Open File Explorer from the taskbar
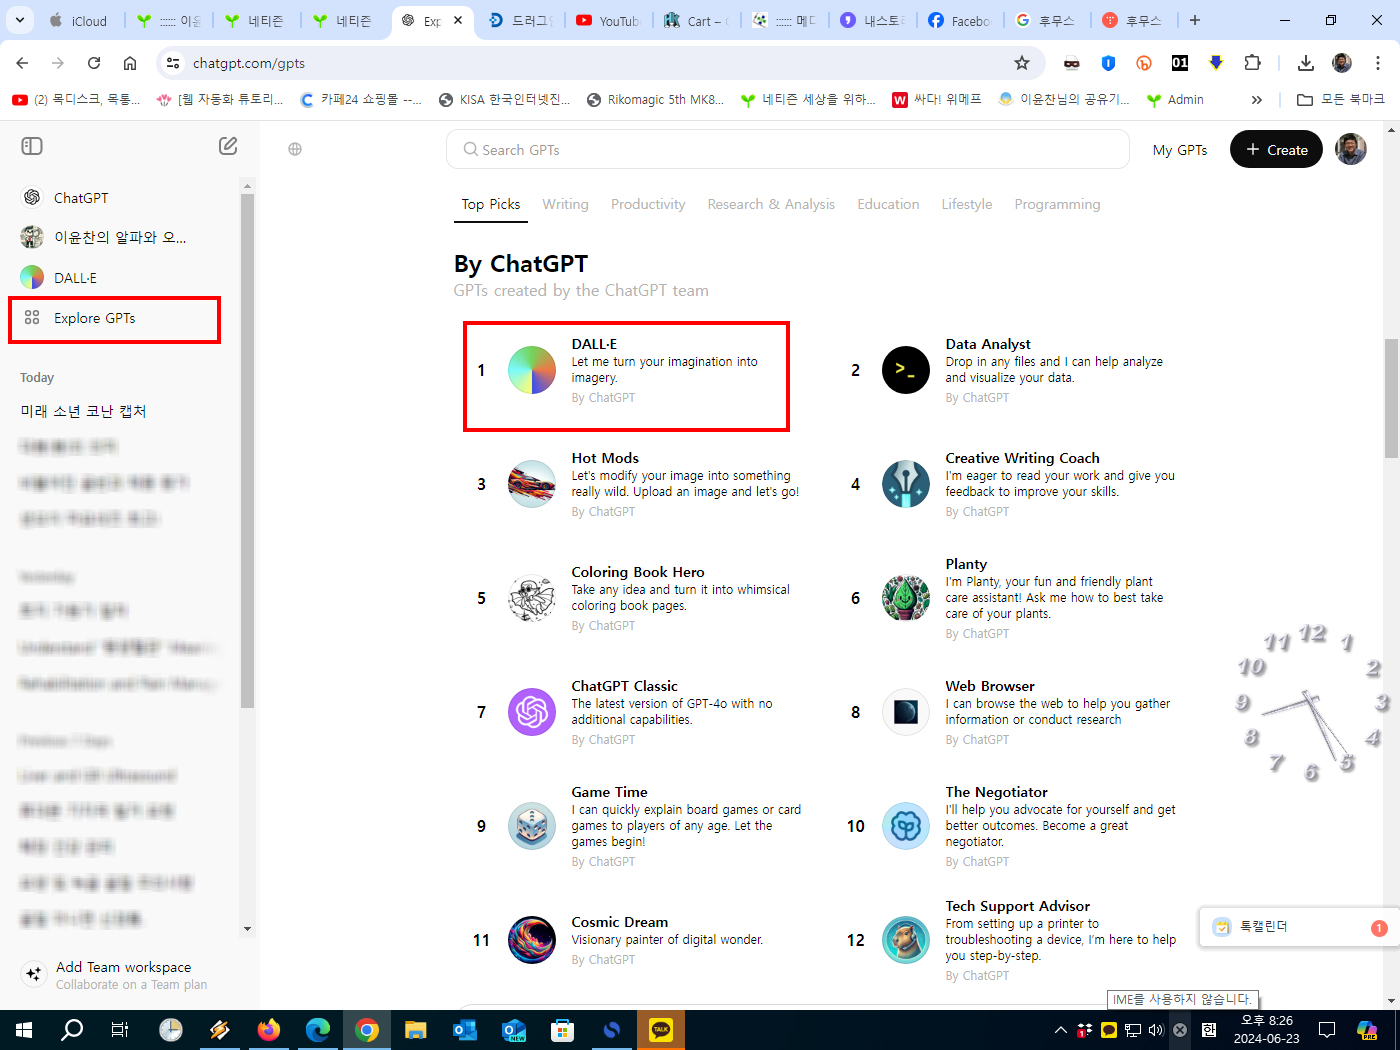Image resolution: width=1400 pixels, height=1050 pixels. coord(416,1030)
